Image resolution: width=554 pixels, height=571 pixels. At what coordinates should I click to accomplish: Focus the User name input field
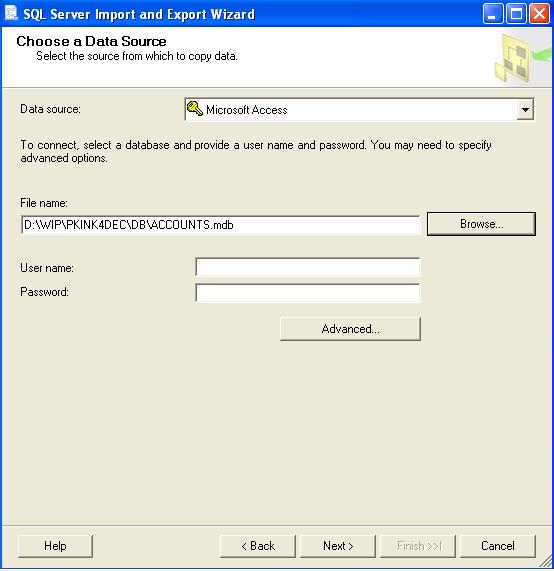[307, 267]
